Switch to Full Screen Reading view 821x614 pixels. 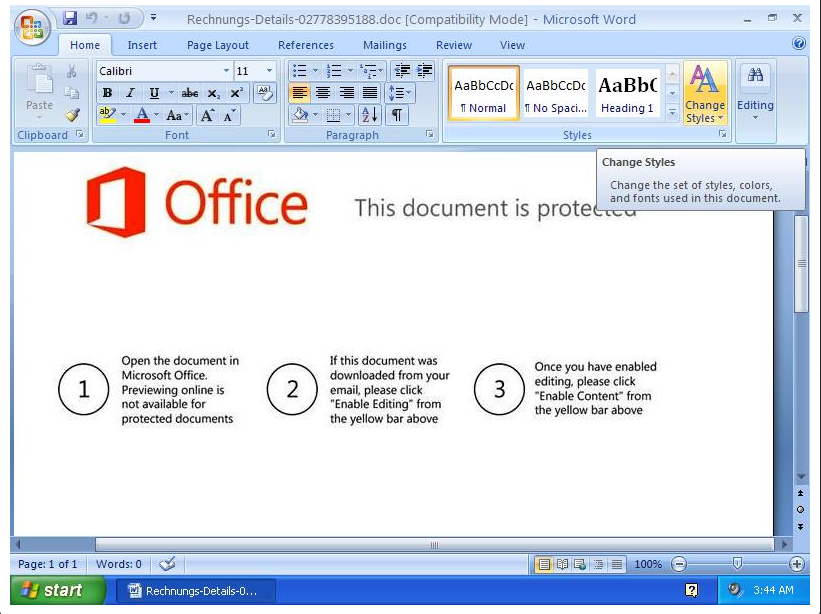click(x=562, y=564)
